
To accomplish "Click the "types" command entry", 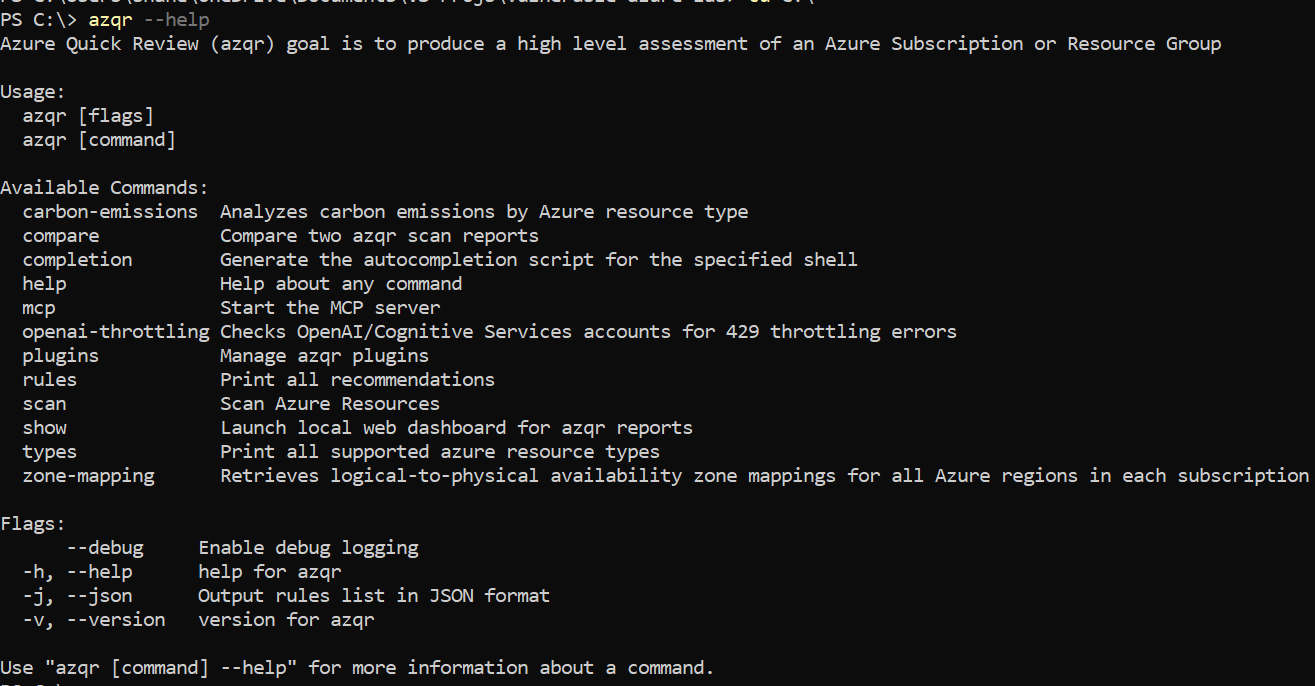I will (50, 452).
